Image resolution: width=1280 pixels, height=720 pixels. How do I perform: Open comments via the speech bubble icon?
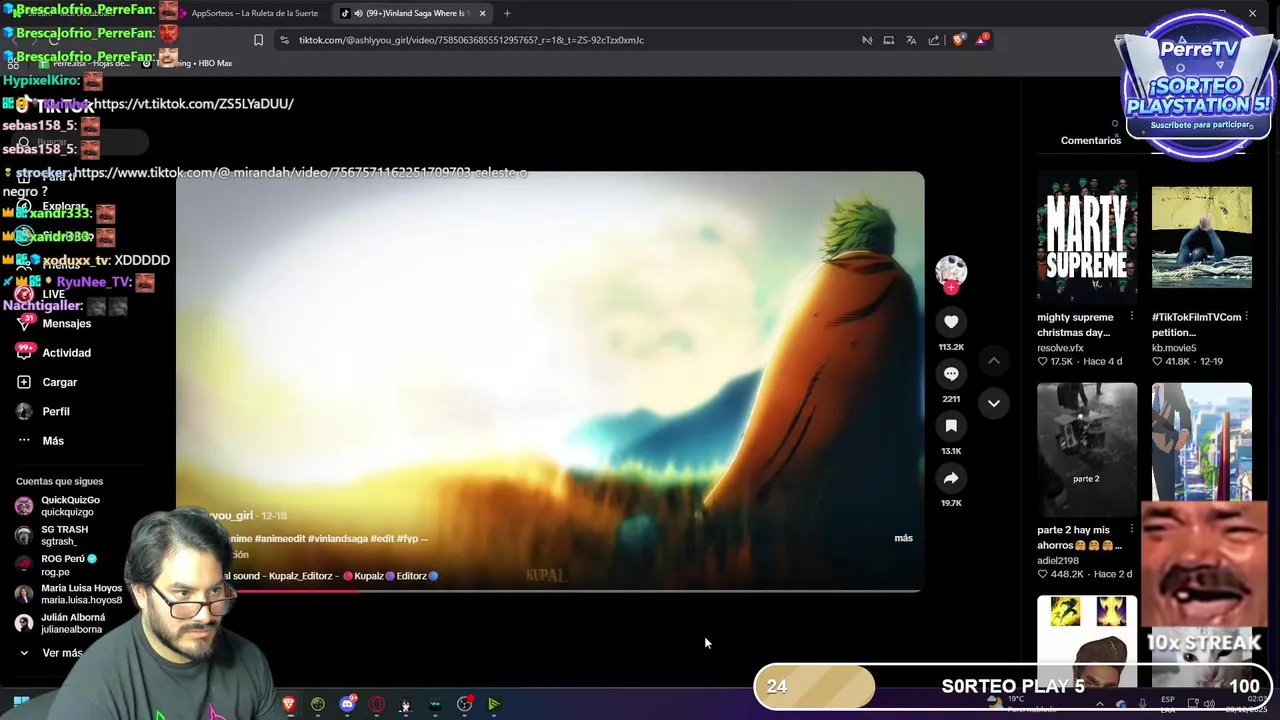(x=951, y=374)
